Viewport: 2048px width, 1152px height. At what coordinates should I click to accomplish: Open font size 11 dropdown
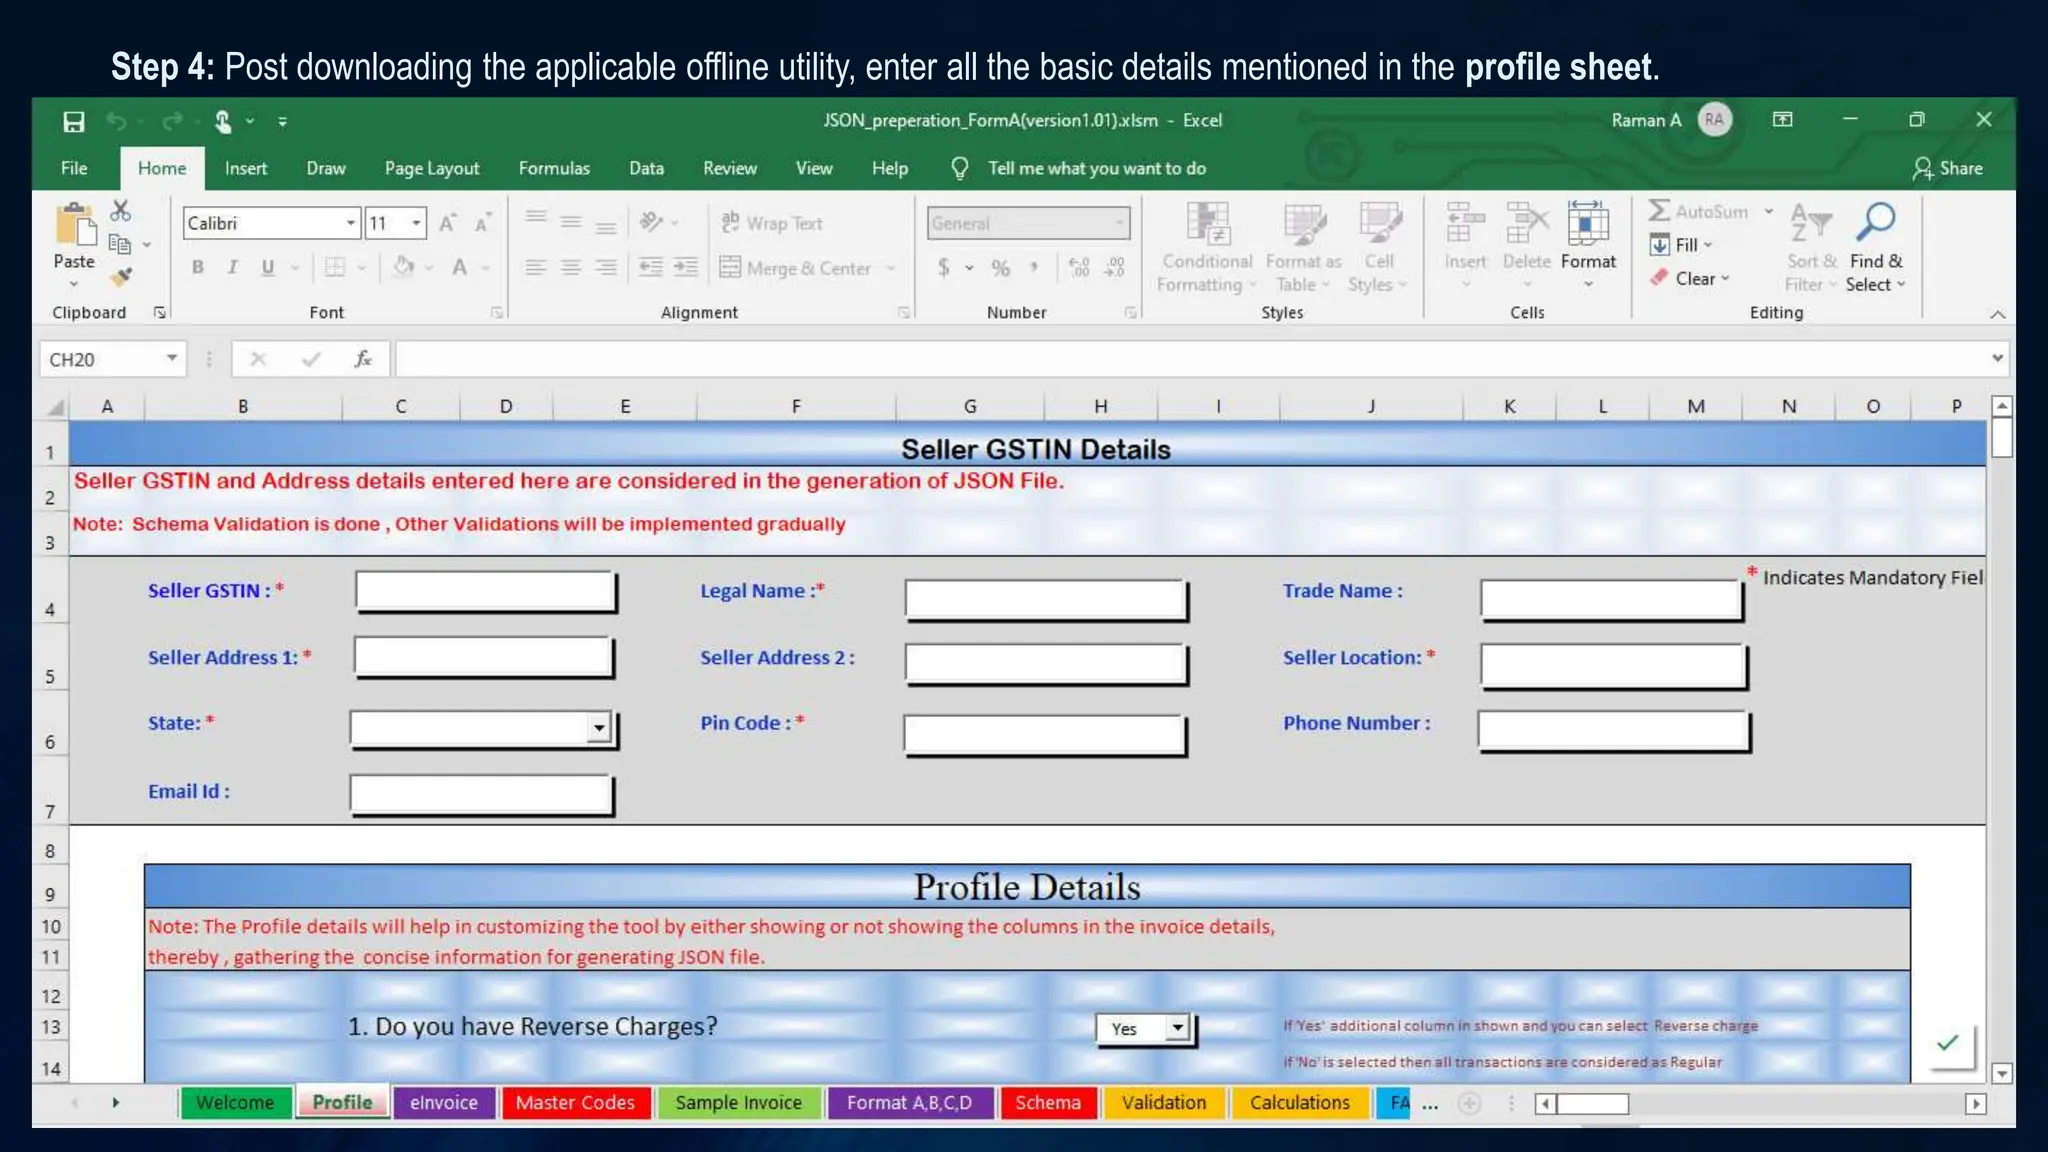pos(416,223)
